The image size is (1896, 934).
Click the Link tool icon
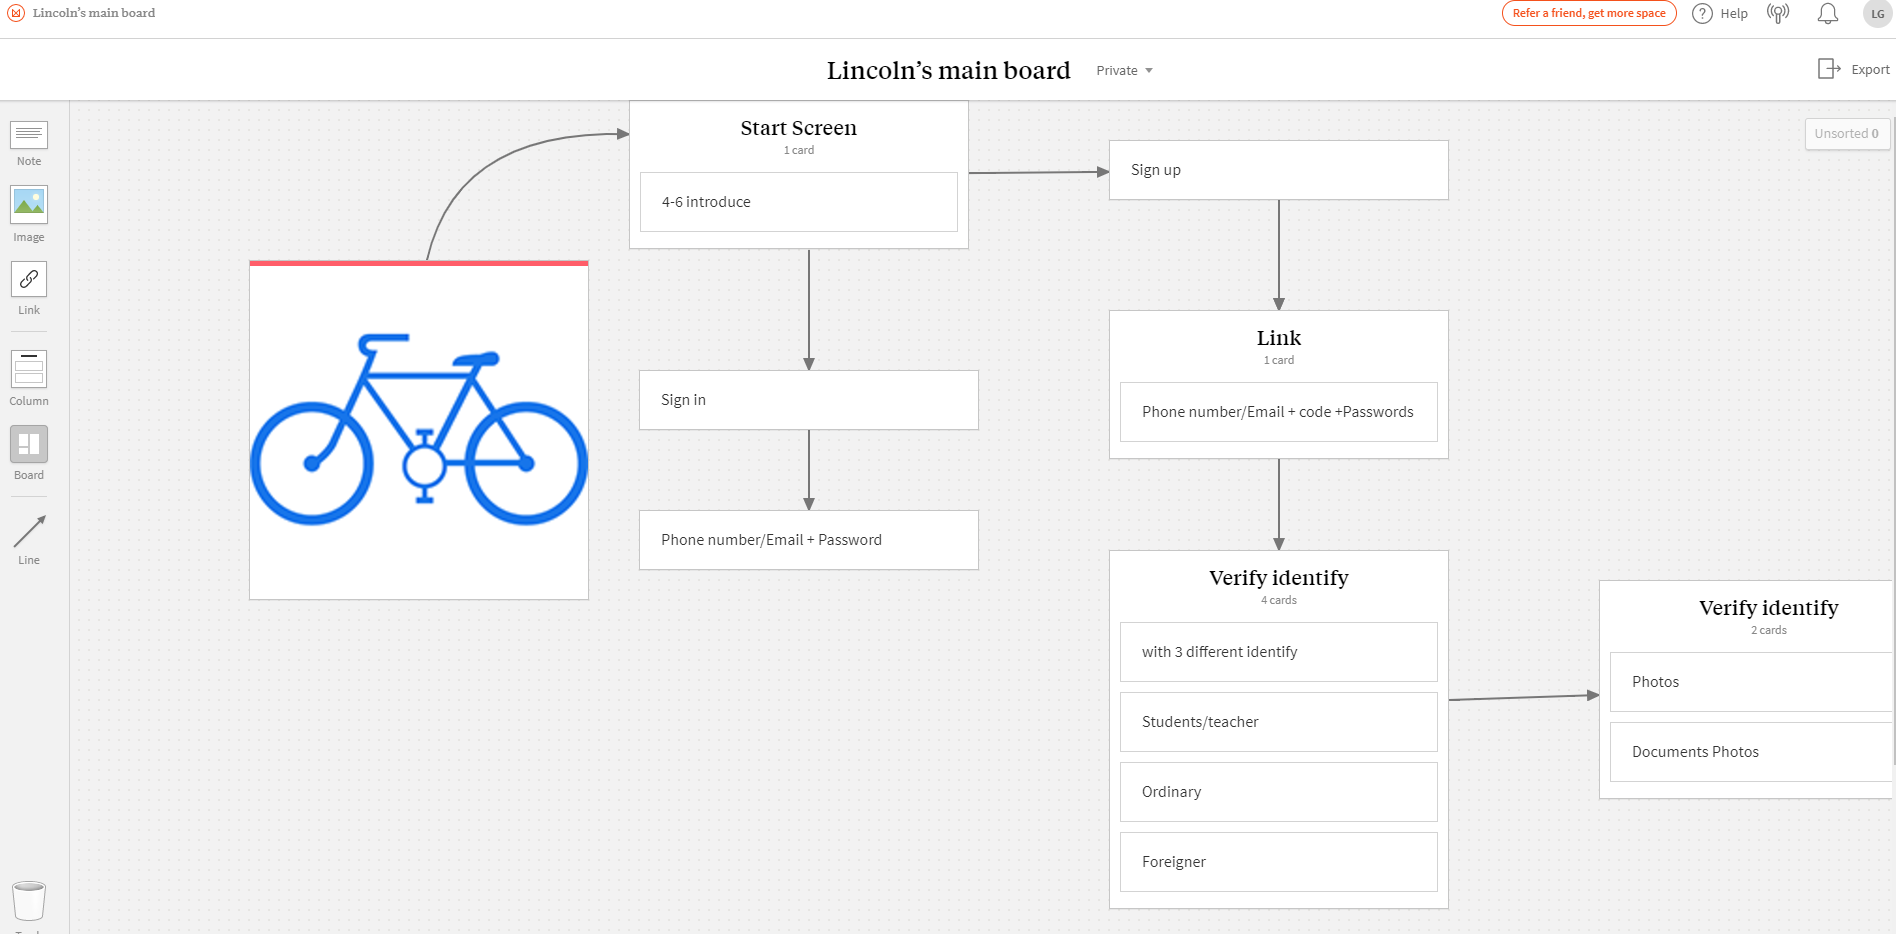[29, 279]
